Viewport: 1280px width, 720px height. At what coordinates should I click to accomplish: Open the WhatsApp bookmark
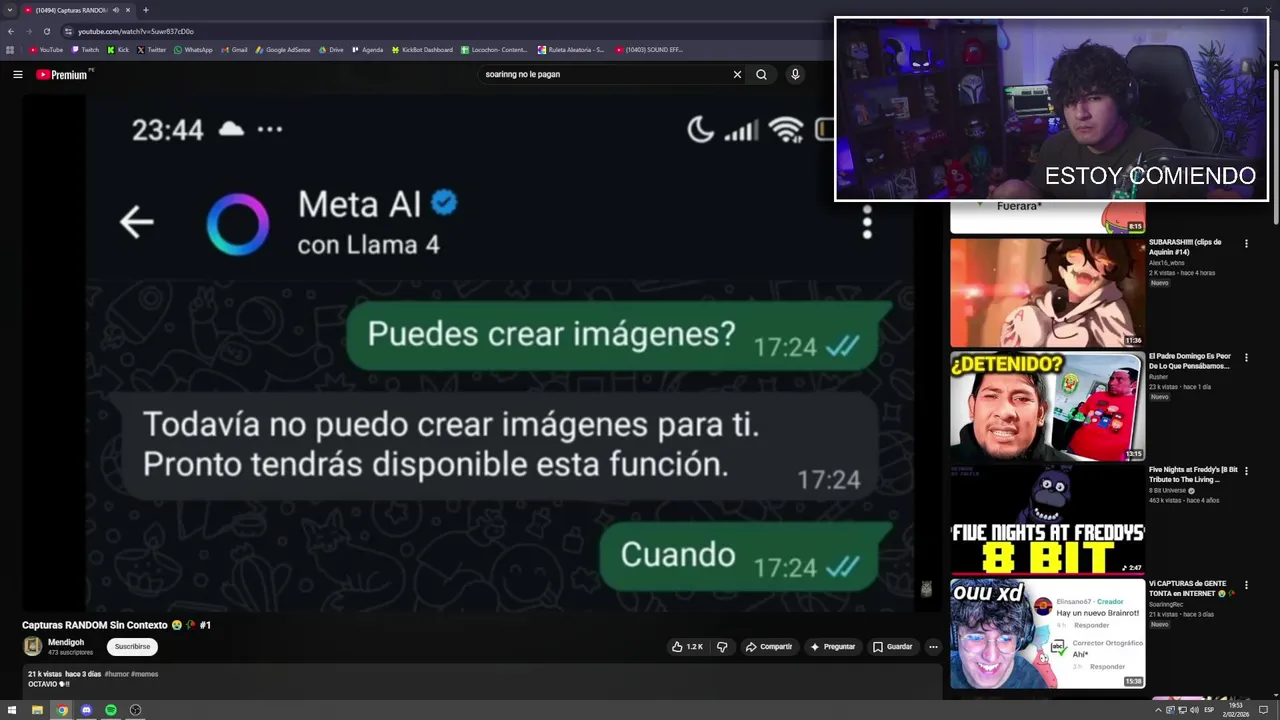[193, 50]
